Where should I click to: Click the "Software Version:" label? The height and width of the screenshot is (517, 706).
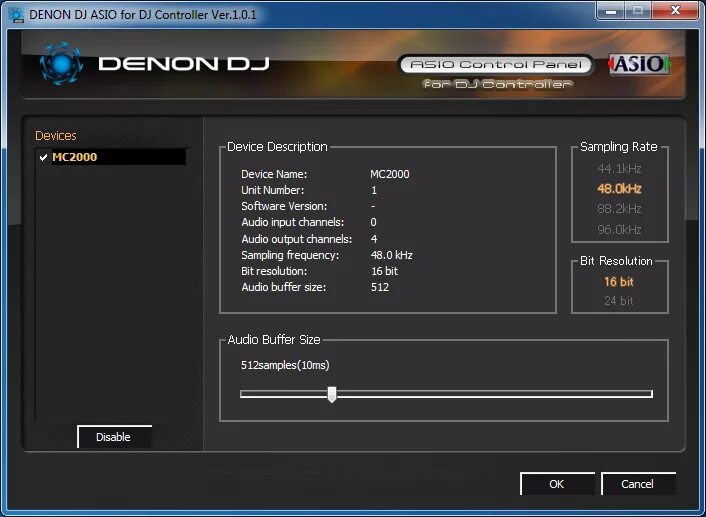[x=284, y=206]
